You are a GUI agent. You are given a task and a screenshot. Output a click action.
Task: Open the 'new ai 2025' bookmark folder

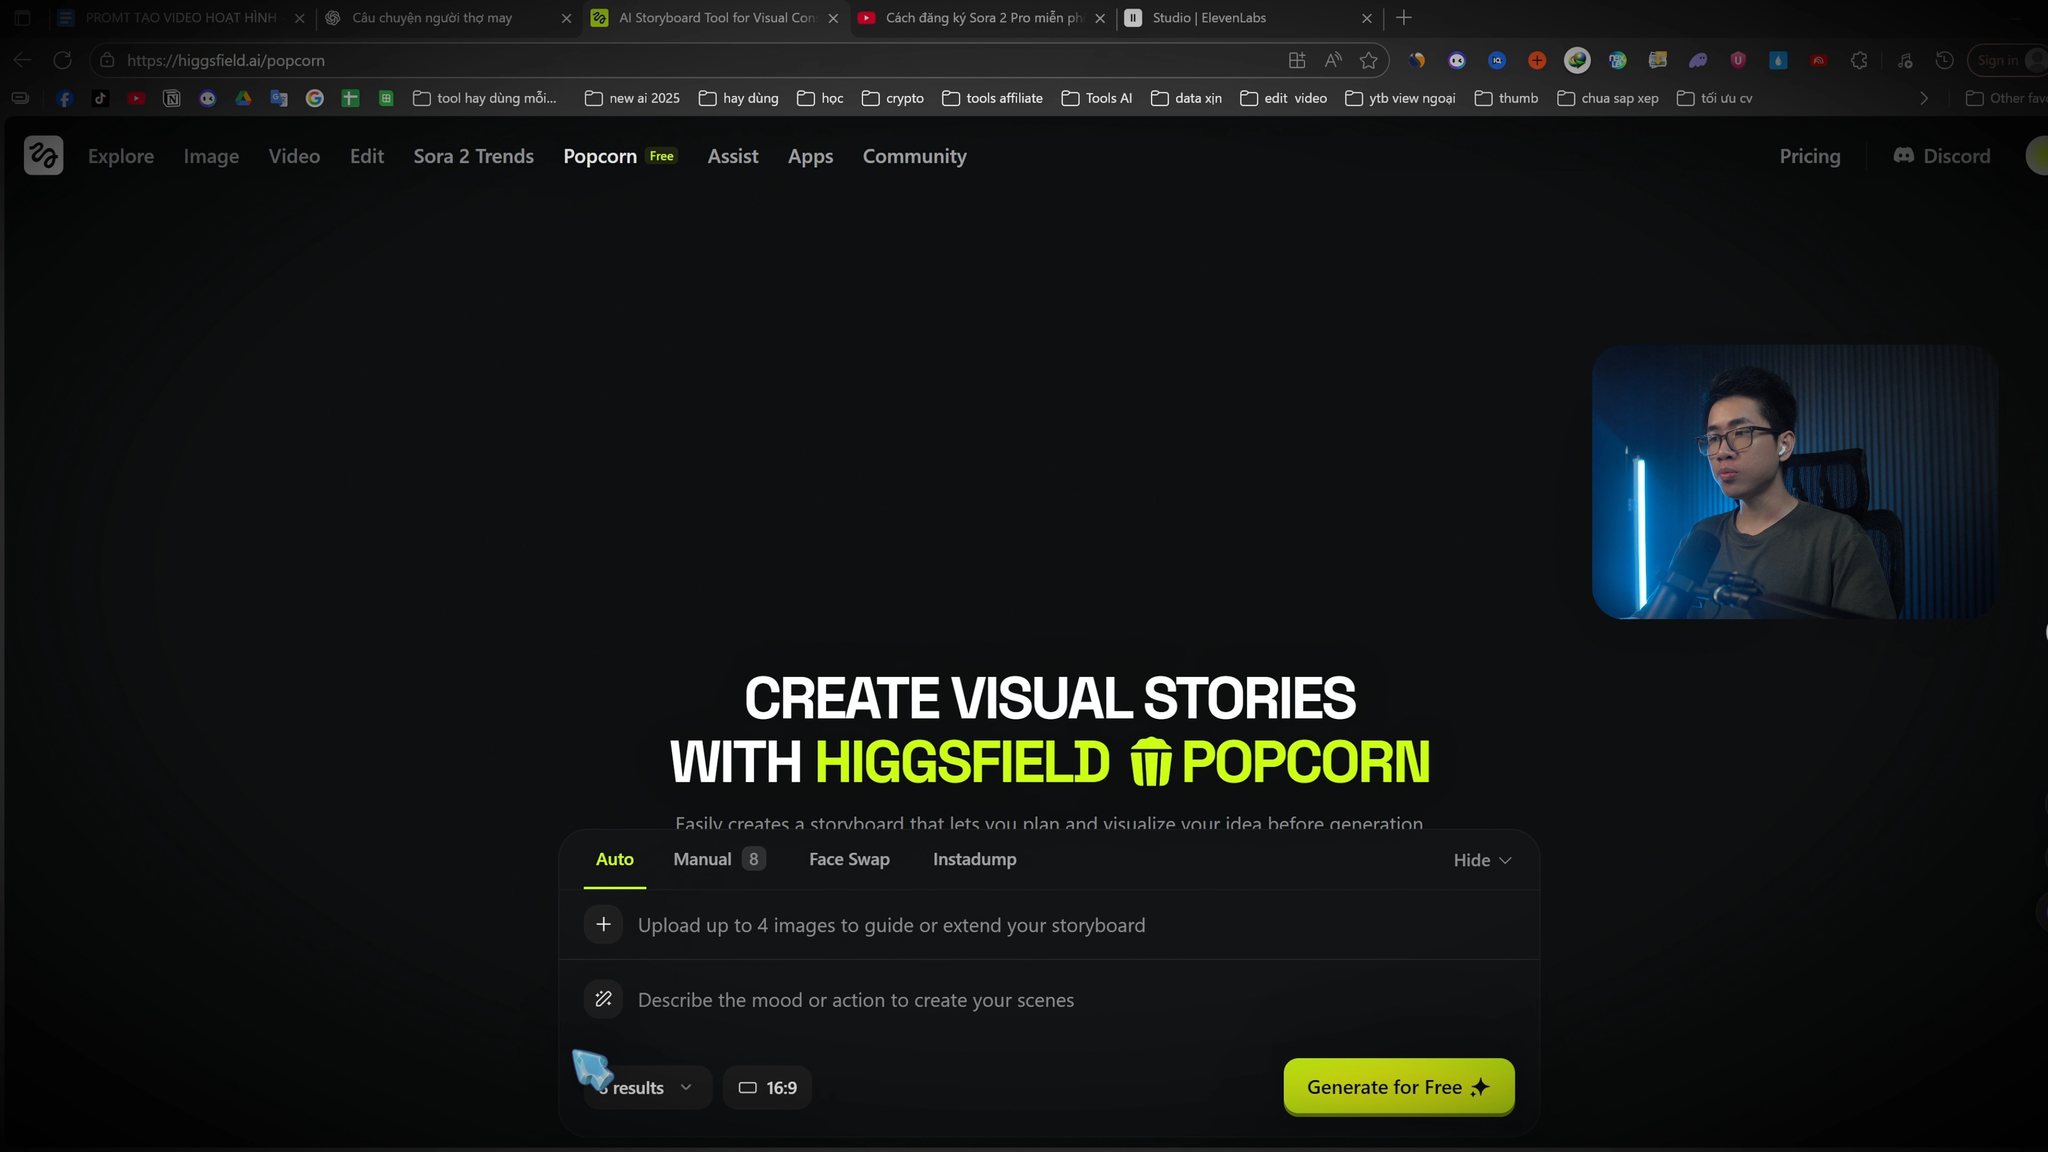tap(632, 98)
